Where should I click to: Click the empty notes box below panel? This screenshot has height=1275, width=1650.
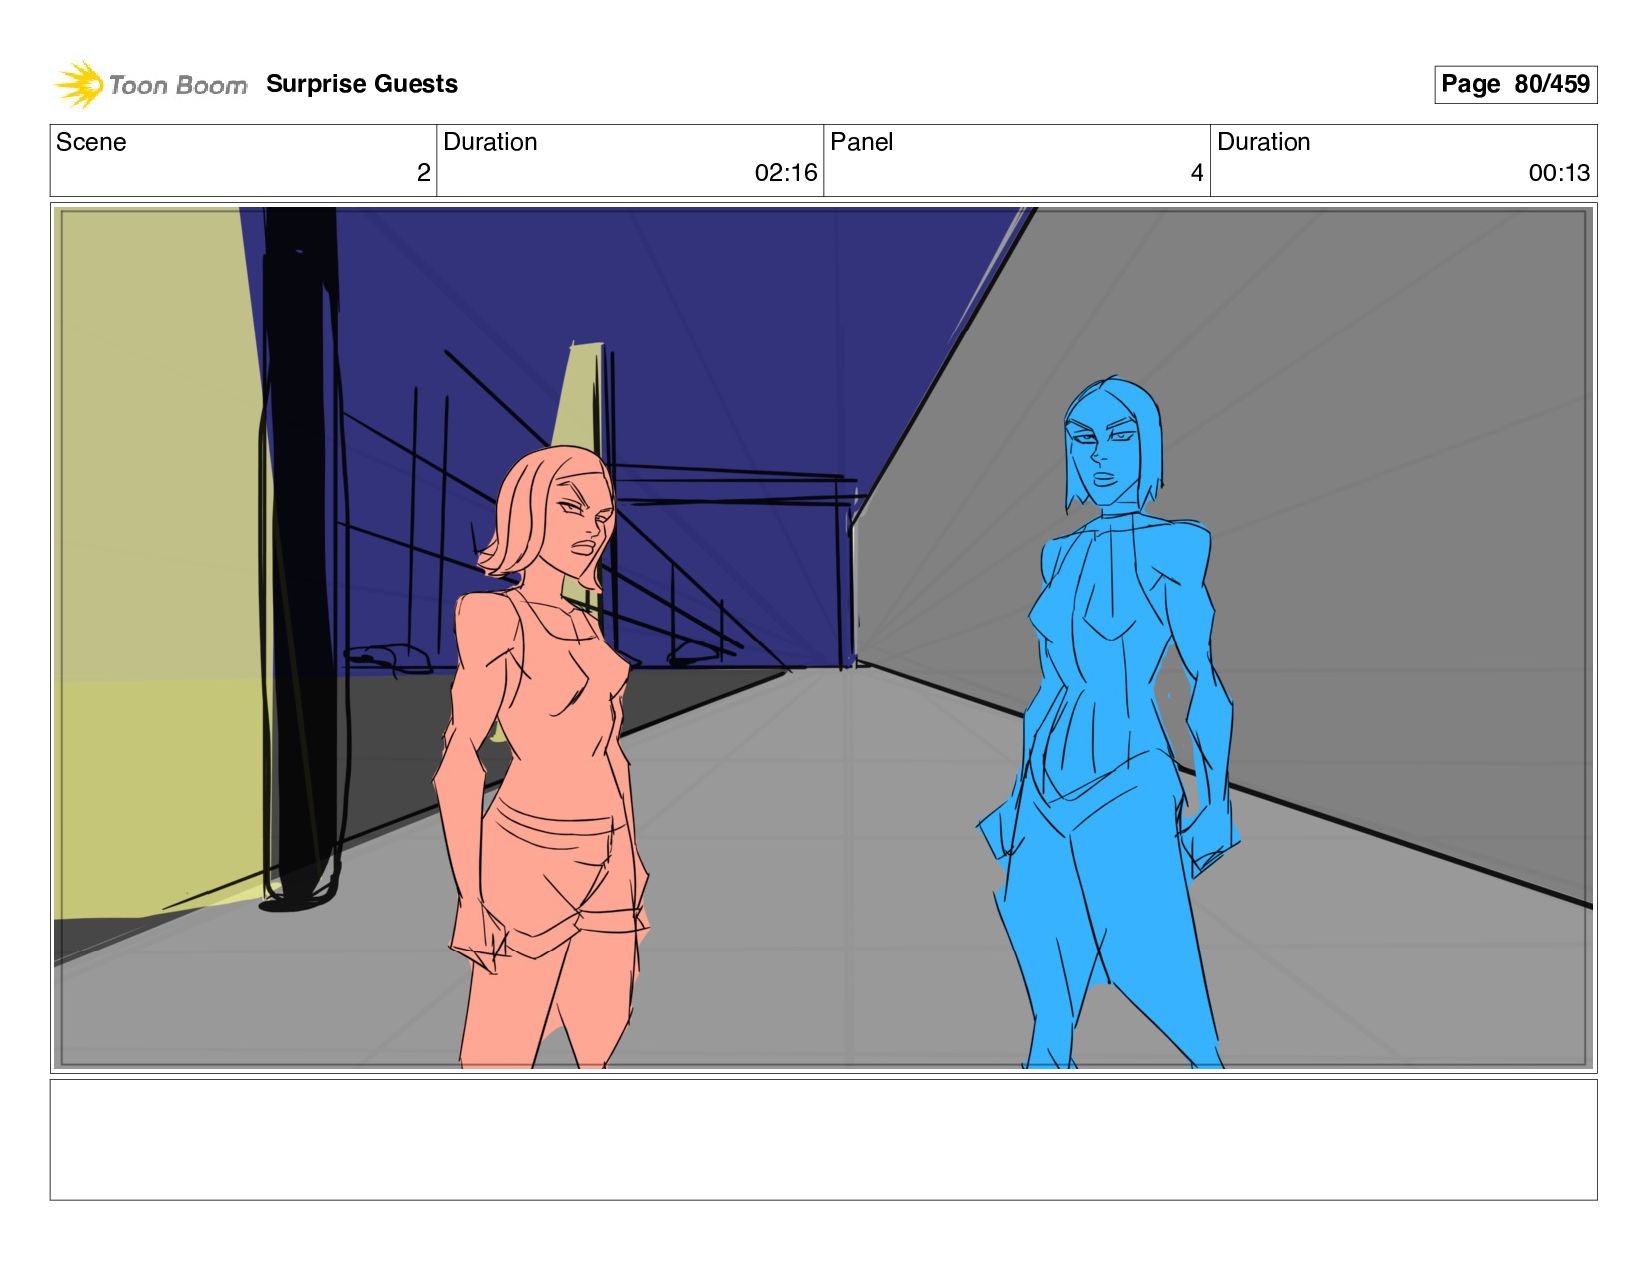pyautogui.click(x=823, y=1139)
